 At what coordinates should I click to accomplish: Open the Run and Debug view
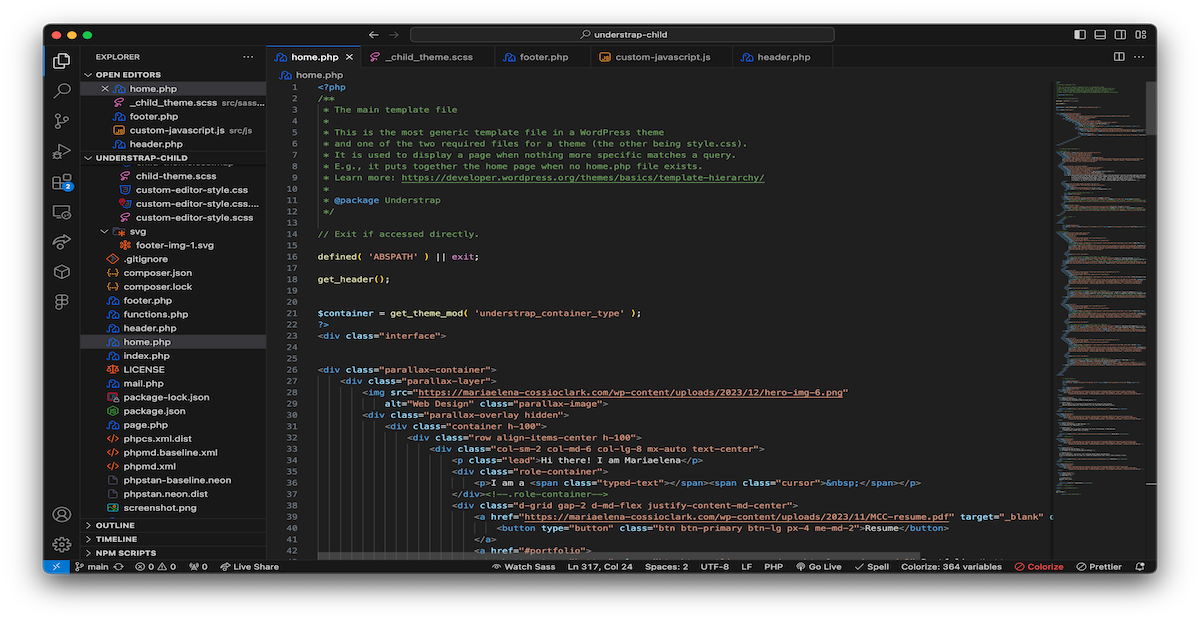tap(62, 152)
